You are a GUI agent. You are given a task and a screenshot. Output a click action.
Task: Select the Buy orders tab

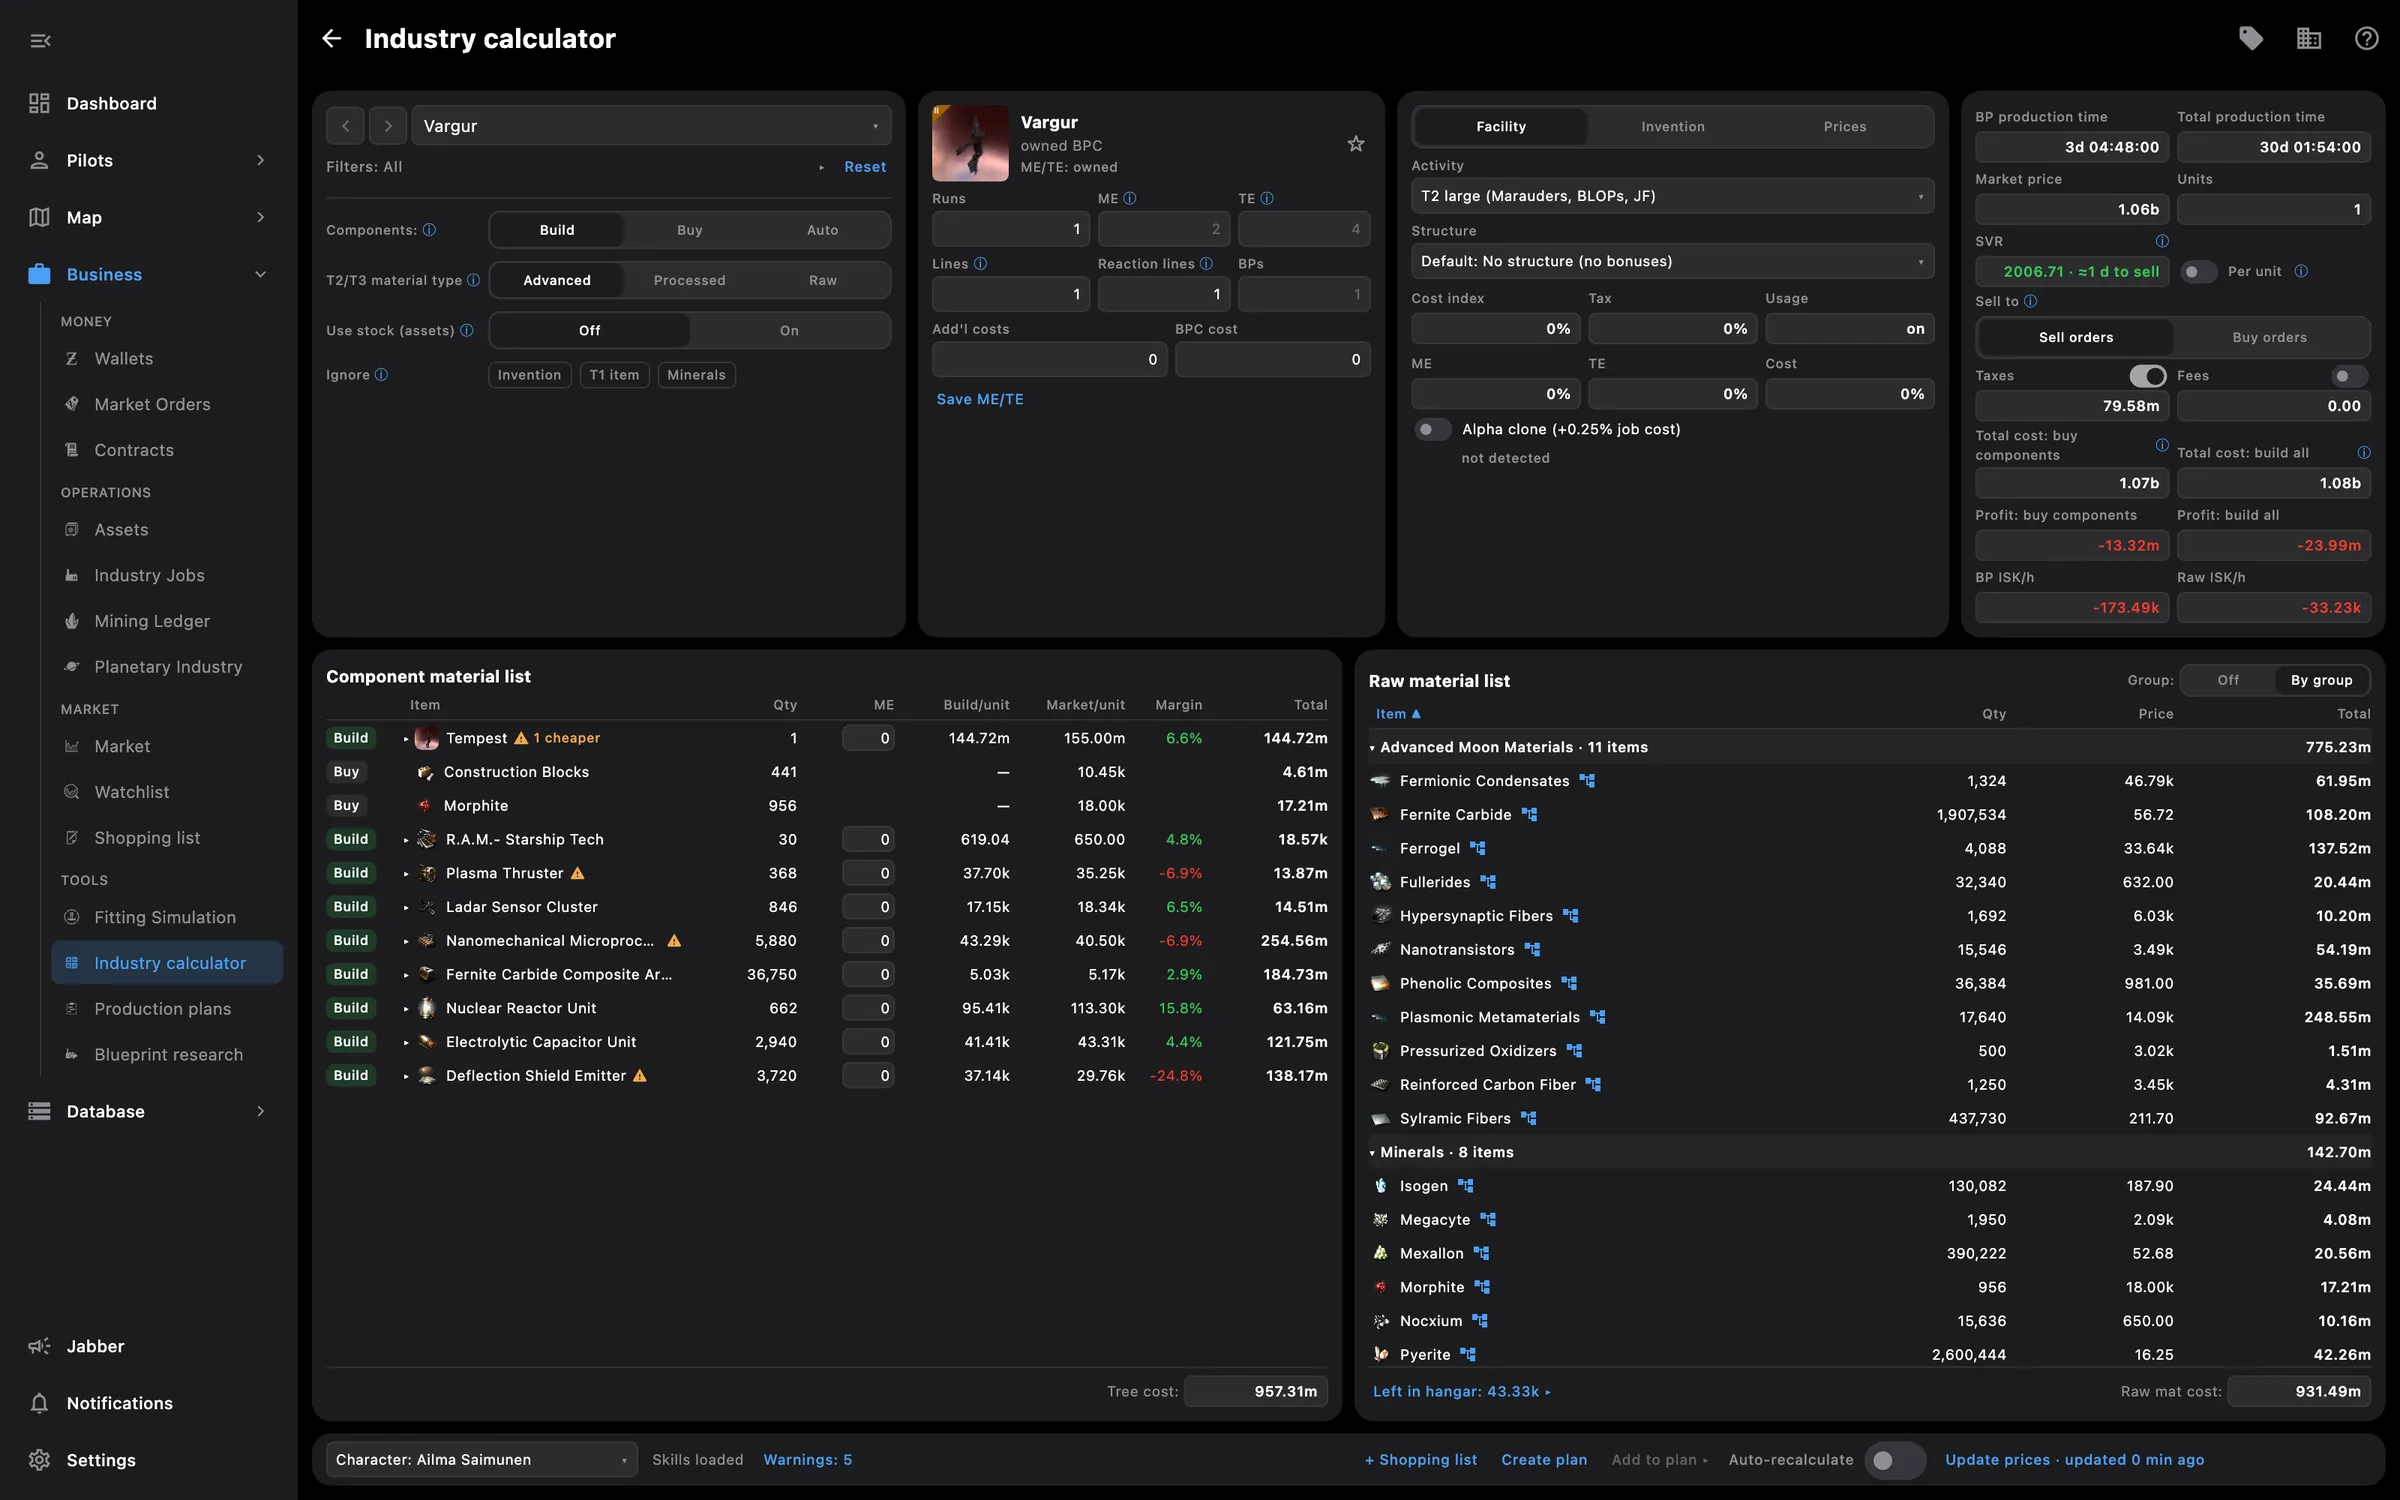(x=2269, y=337)
